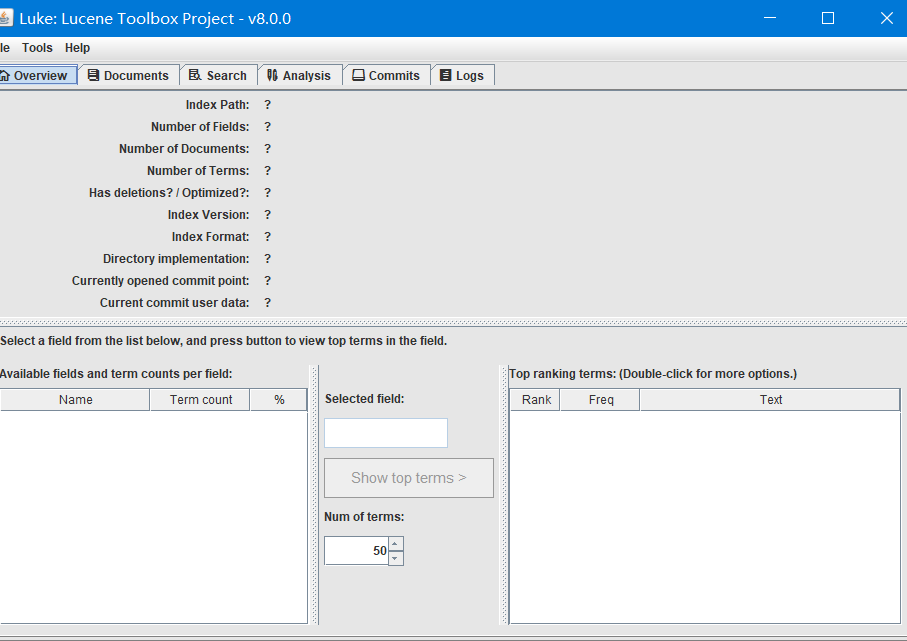The image size is (907, 641).
Task: Click the Index Format label
Action: pyautogui.click(x=211, y=237)
